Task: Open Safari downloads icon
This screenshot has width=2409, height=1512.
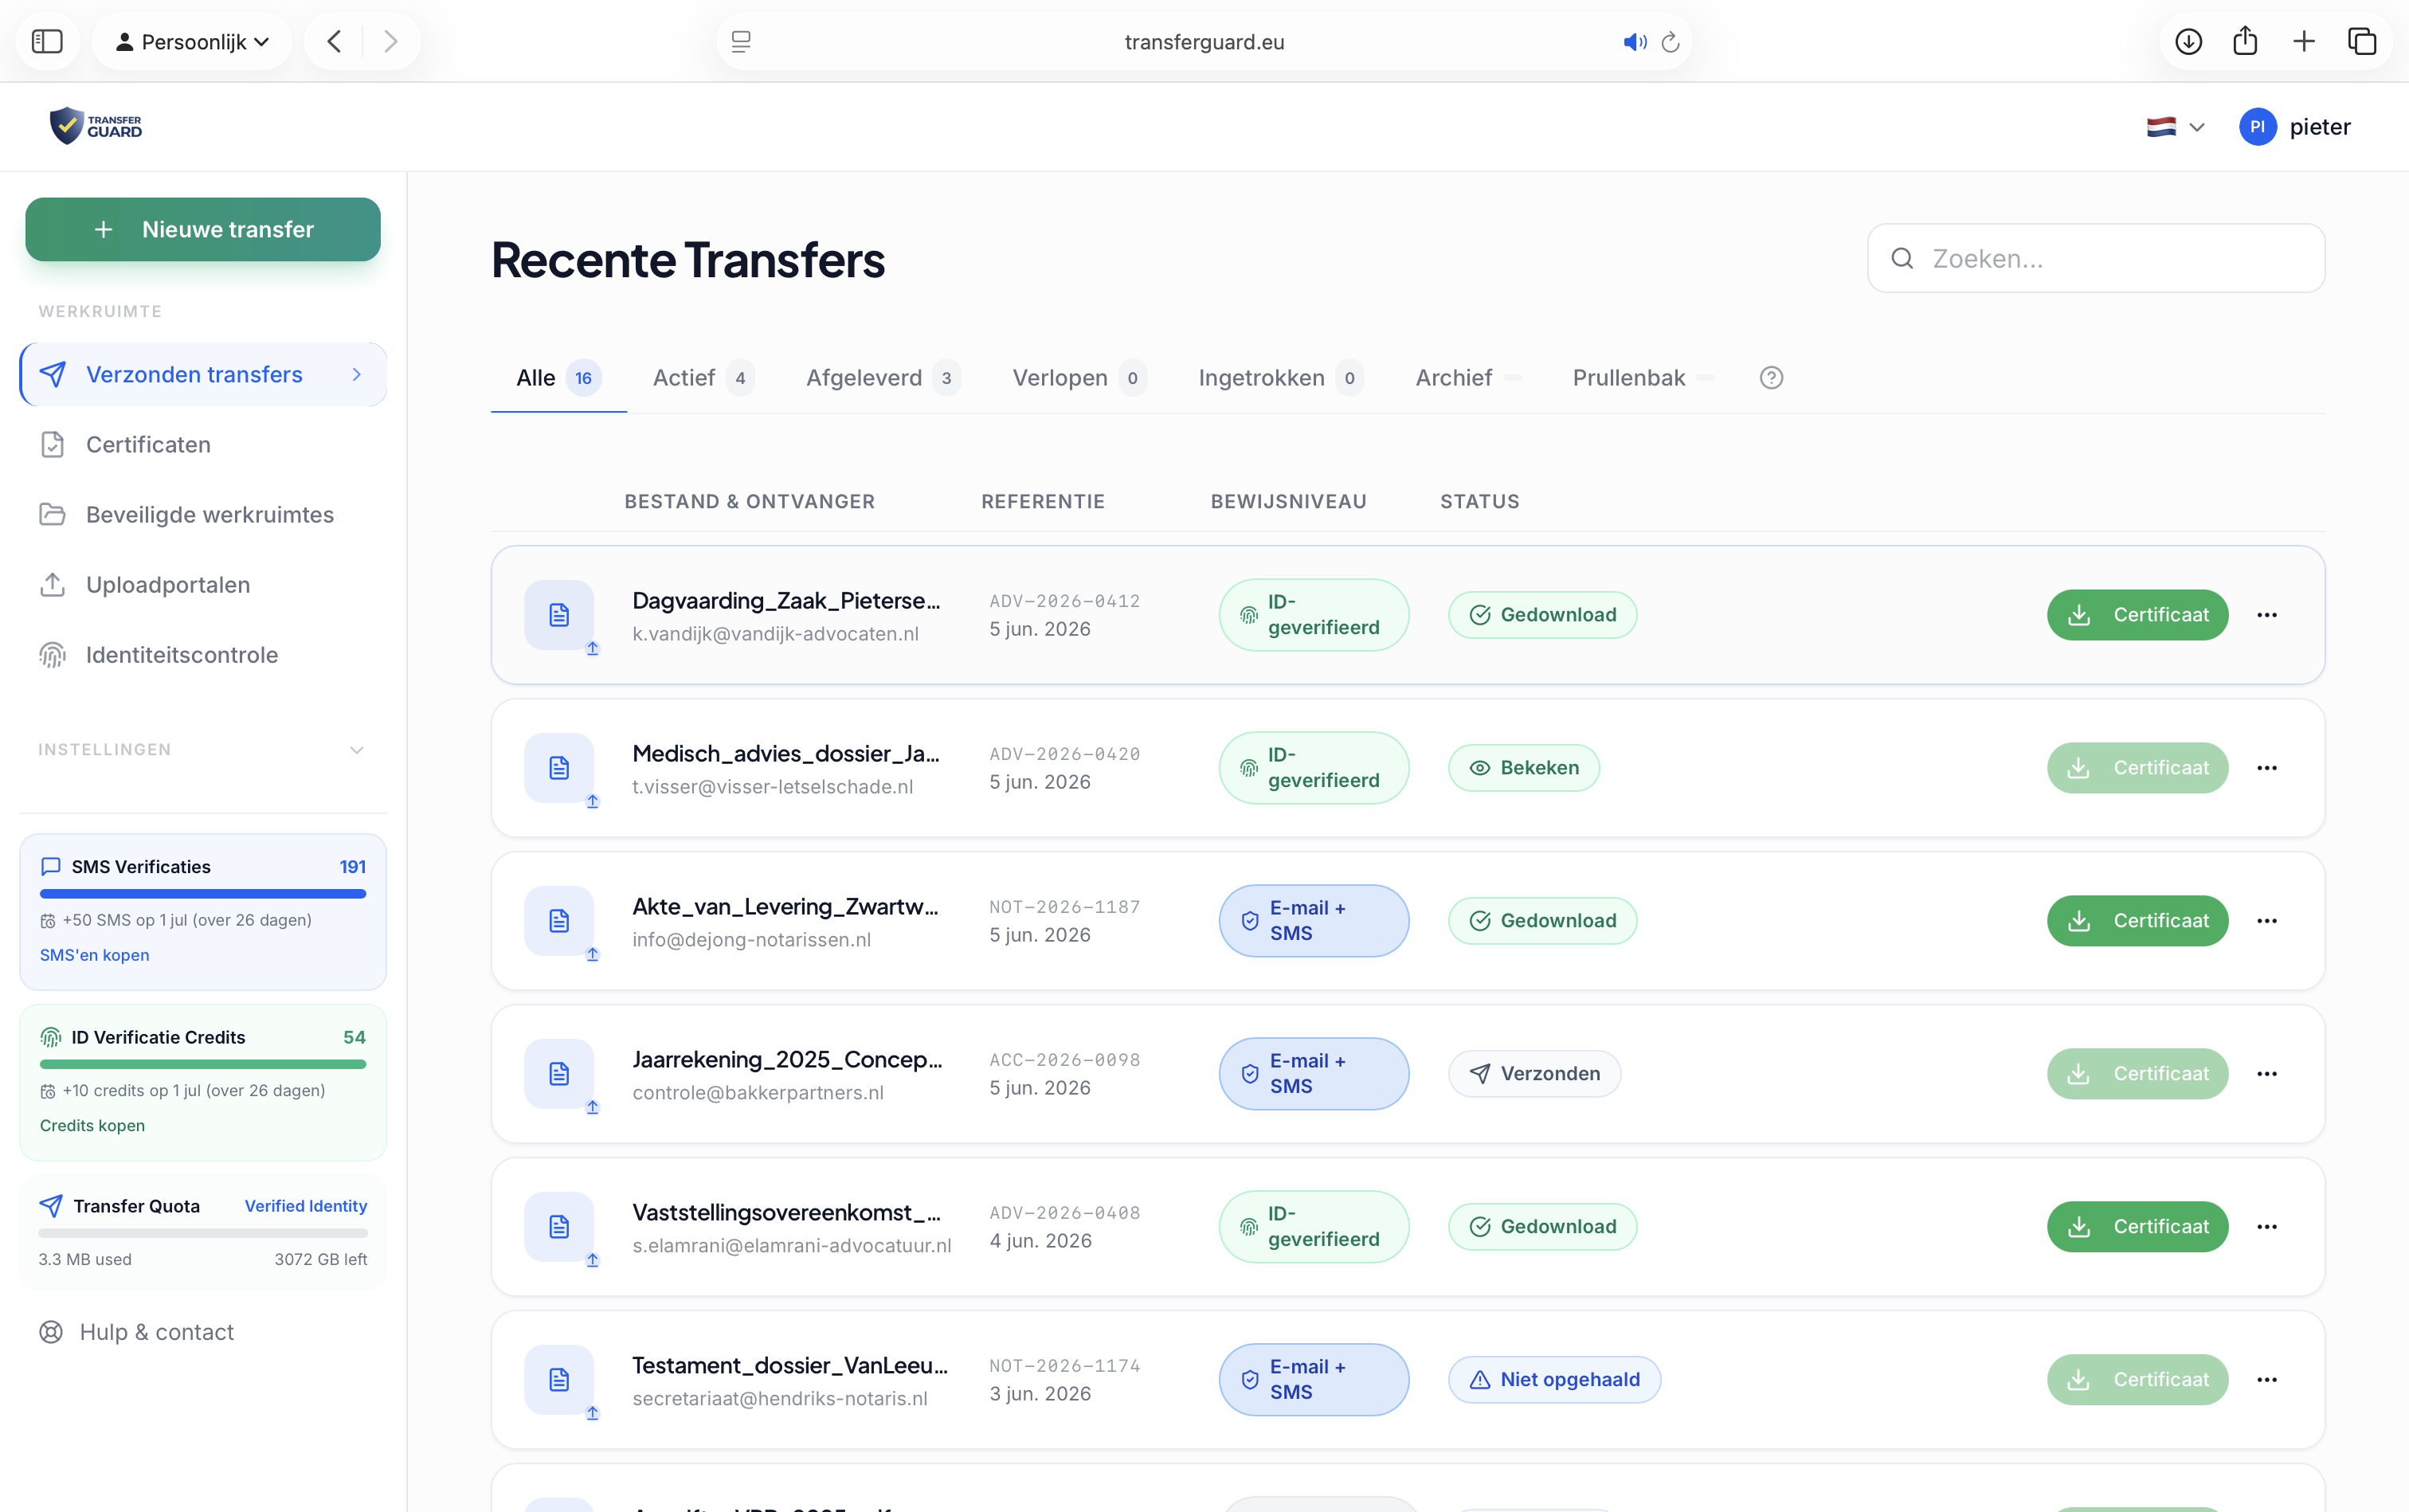Action: click(x=2188, y=41)
